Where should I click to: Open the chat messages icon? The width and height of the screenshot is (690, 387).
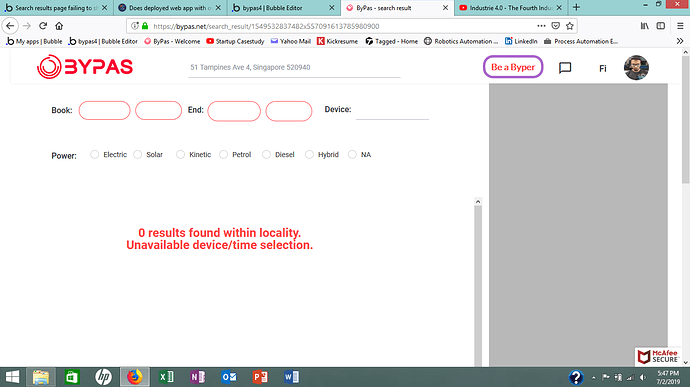coord(565,68)
